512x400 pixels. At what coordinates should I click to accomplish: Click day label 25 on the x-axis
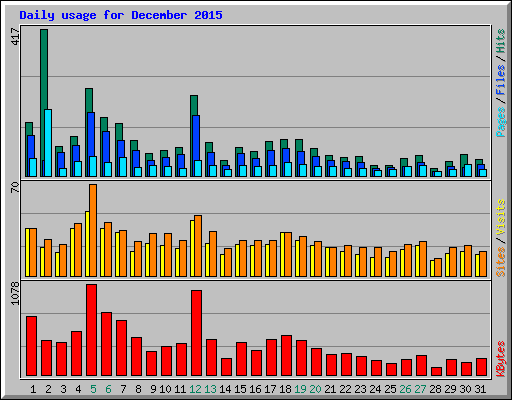coord(390,389)
